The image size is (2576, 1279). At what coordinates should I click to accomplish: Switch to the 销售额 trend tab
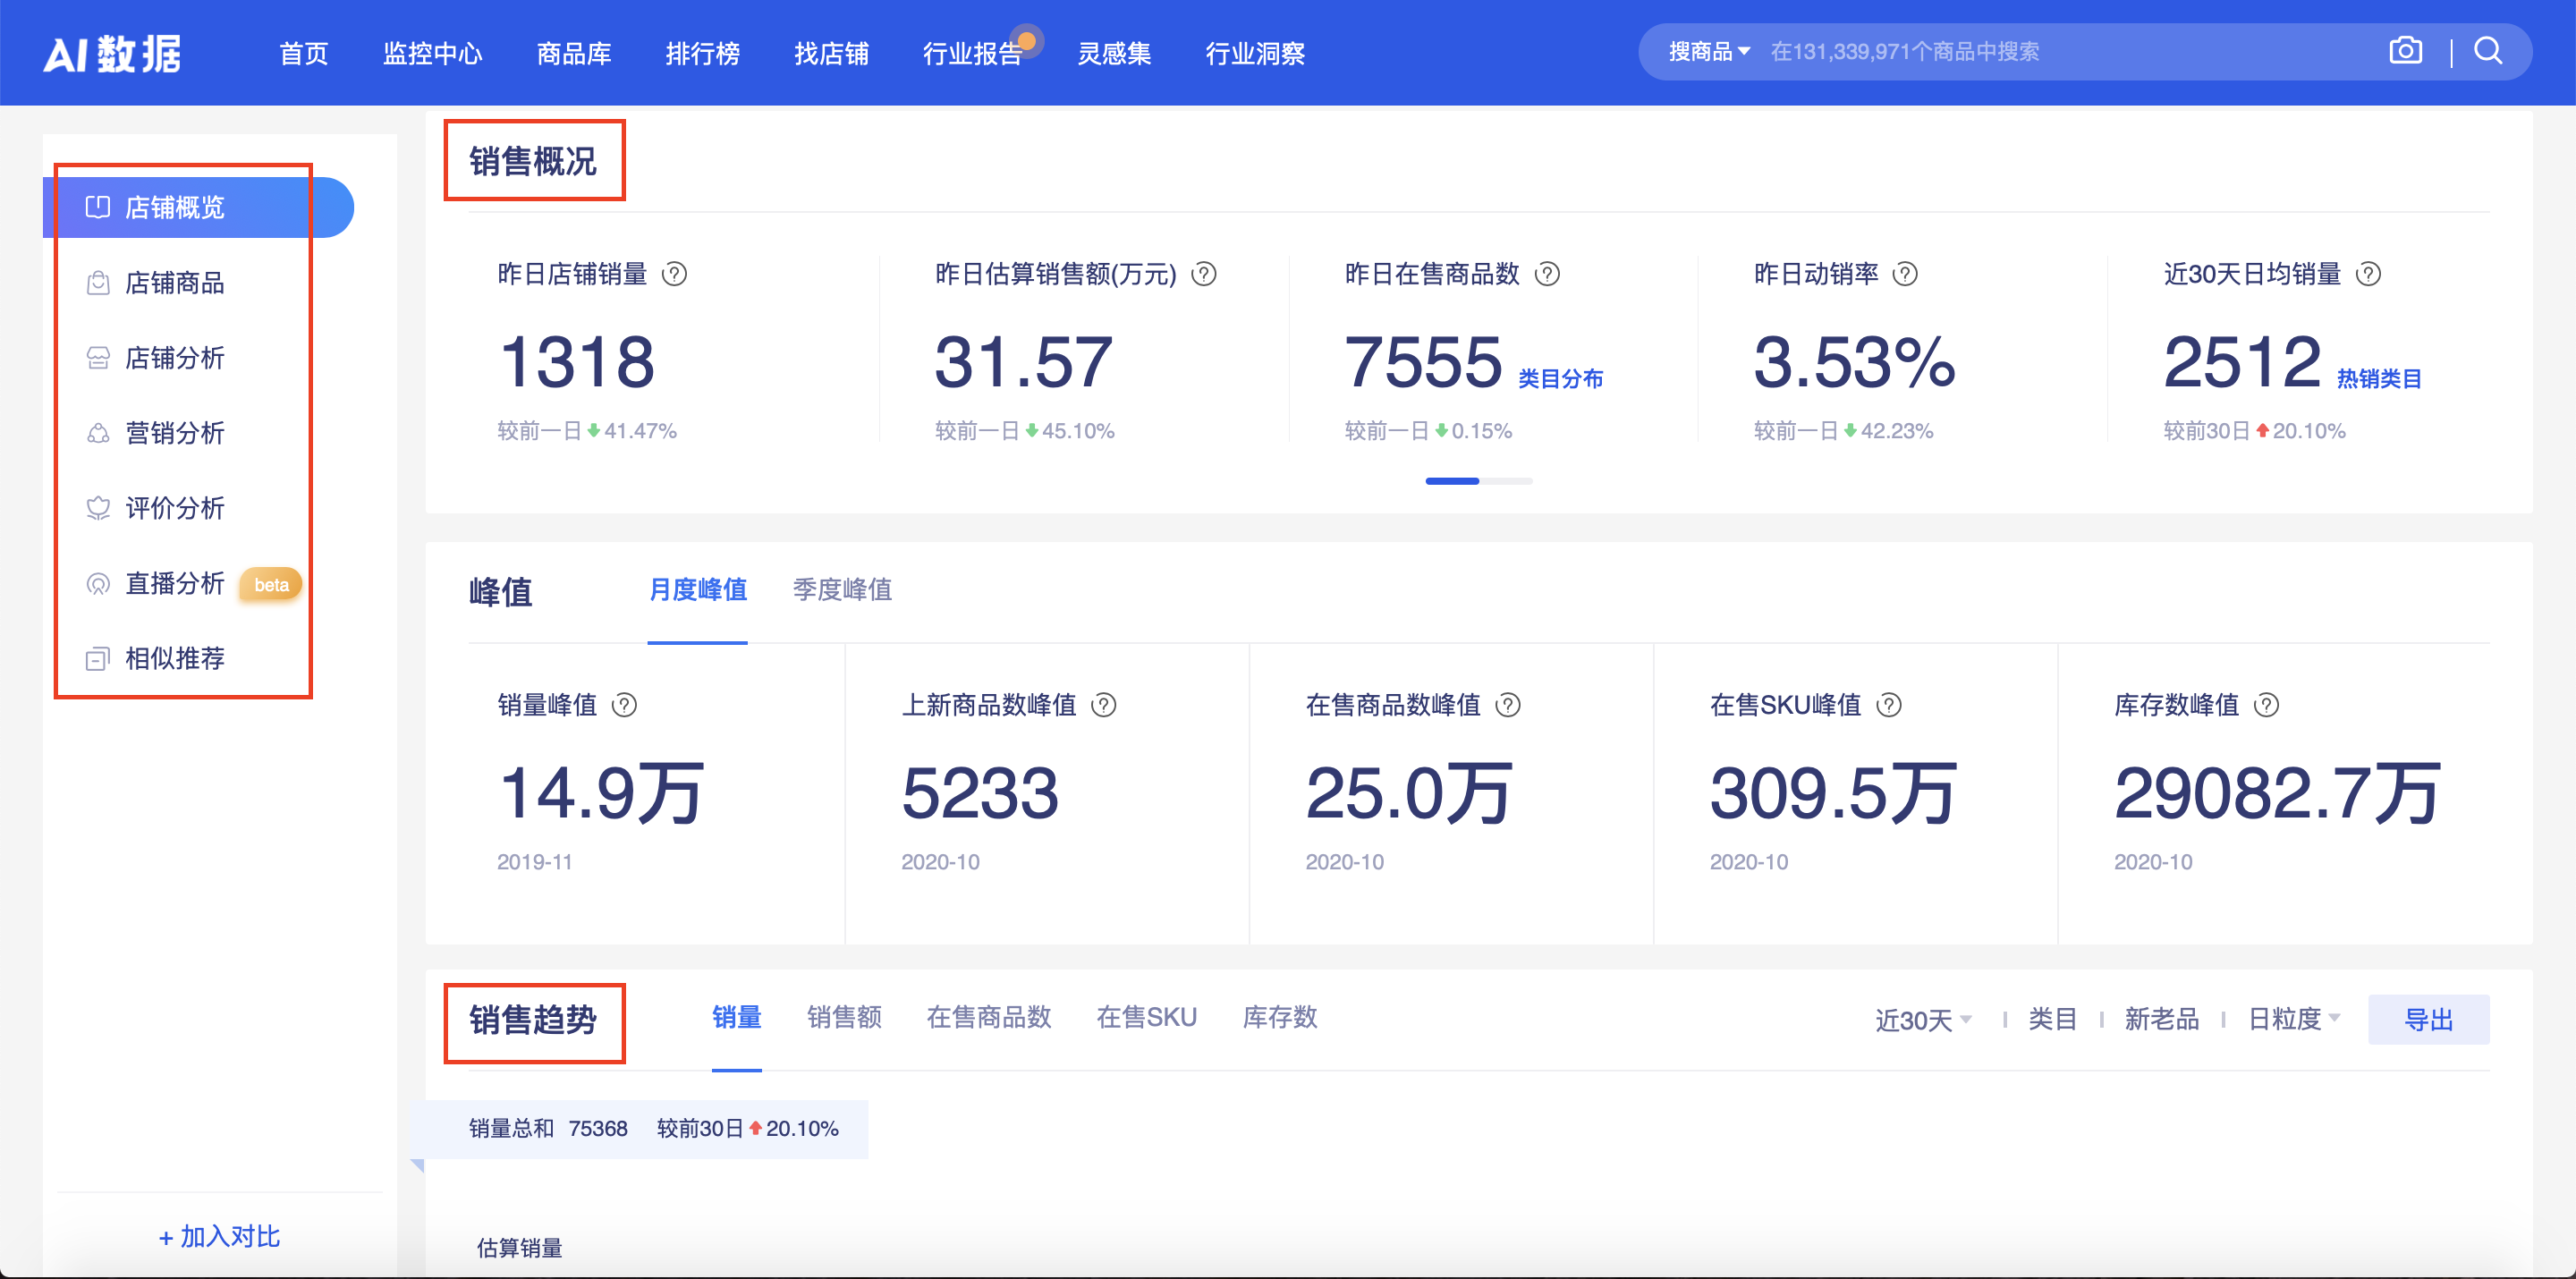click(x=844, y=1017)
